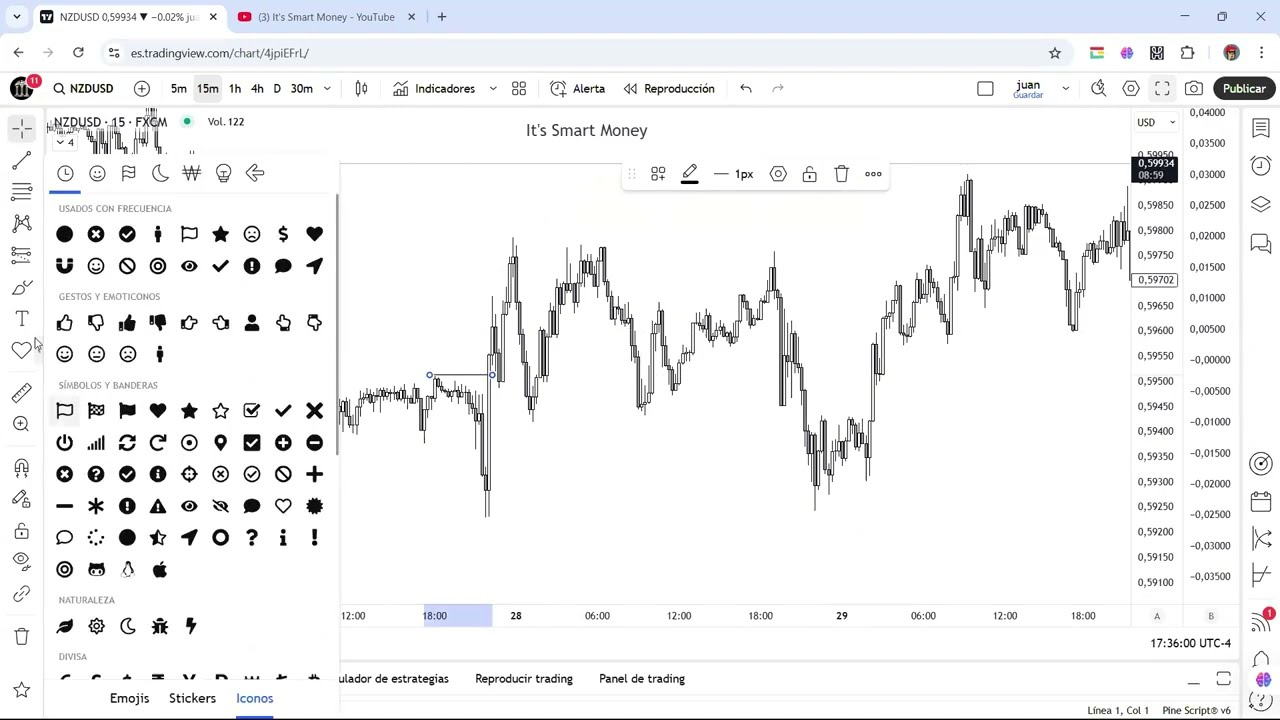Viewport: 1280px width, 720px height.
Task: Toggle lock on selected drawing floating toolbar
Action: (809, 174)
